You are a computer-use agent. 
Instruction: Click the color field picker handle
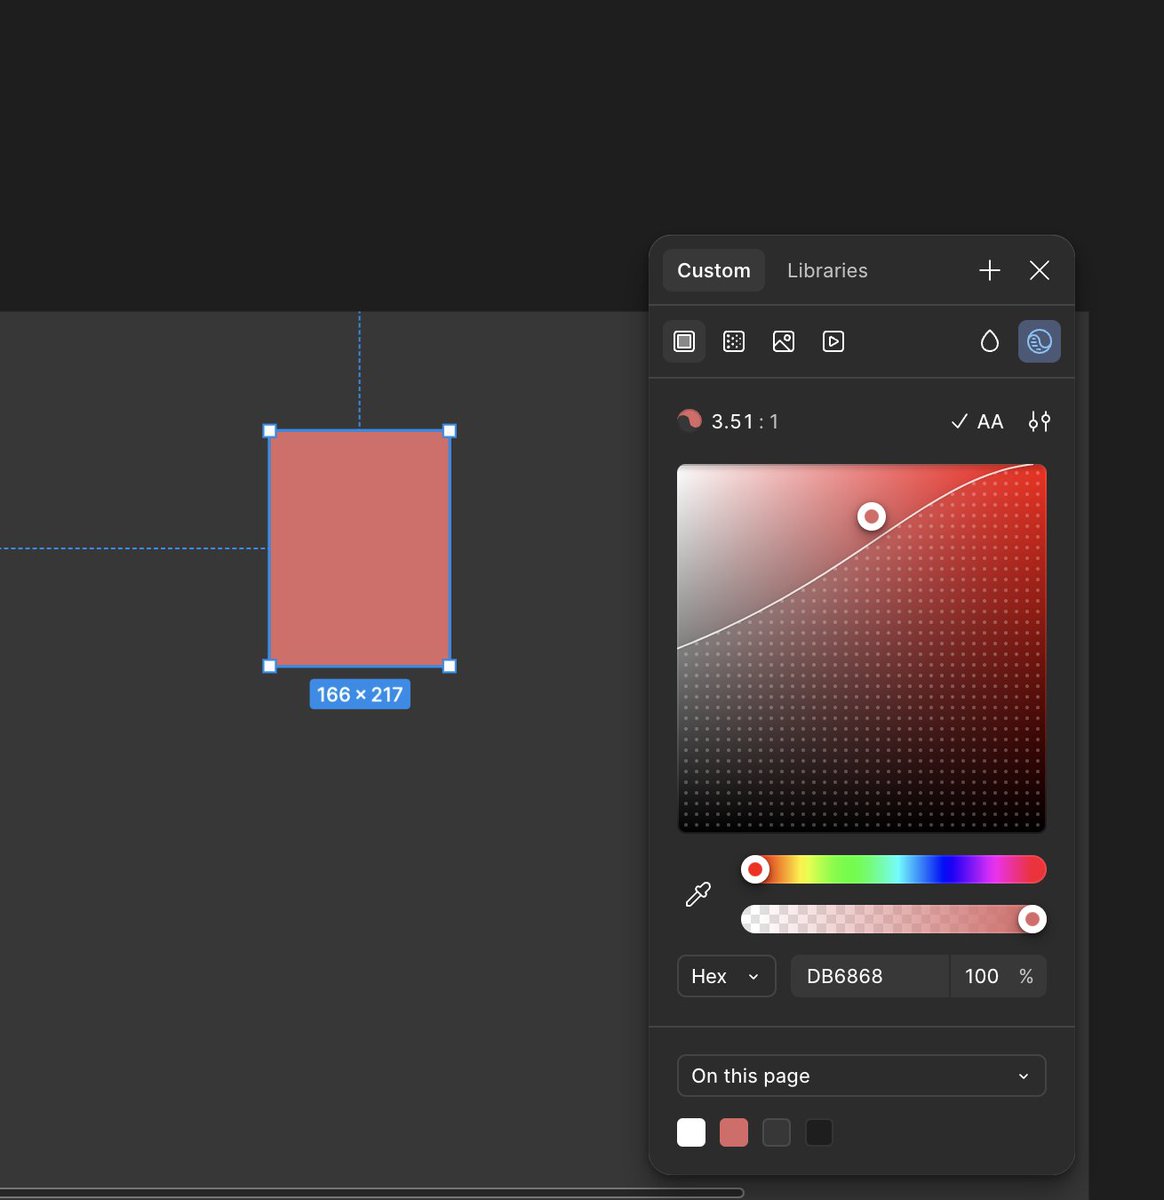tap(872, 517)
